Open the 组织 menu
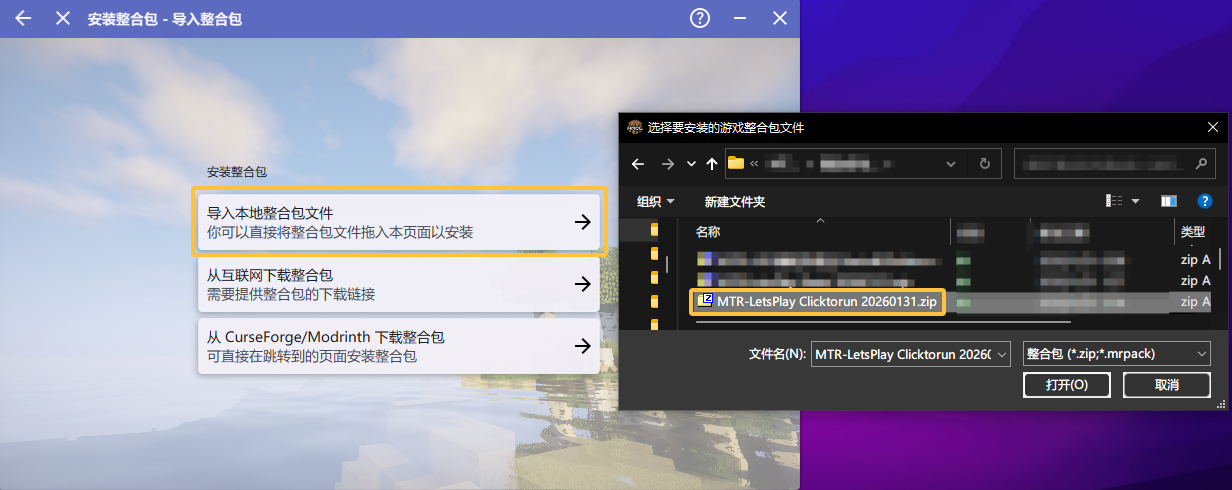Image resolution: width=1232 pixels, height=490 pixels. point(655,201)
